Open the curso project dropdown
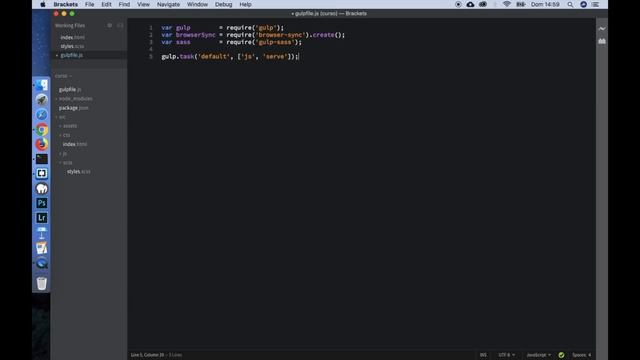The image size is (640, 360). pos(63,76)
